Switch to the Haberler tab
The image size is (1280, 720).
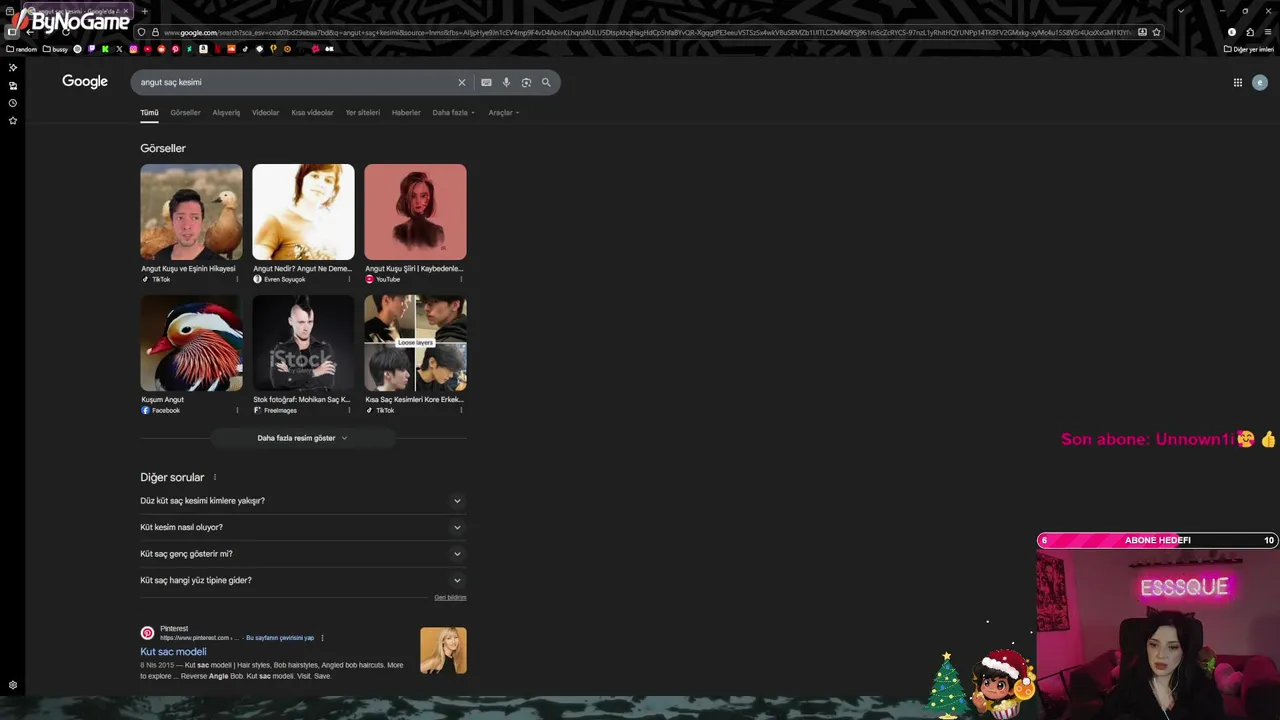coord(406,113)
